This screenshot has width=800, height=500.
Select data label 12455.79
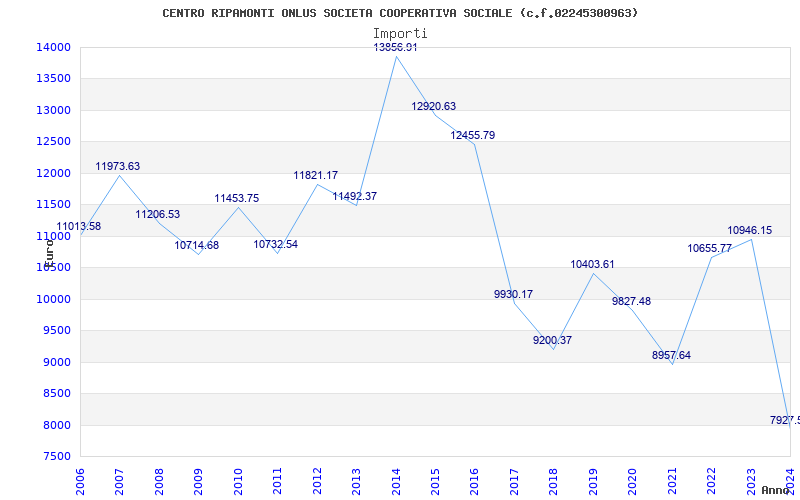coord(472,136)
